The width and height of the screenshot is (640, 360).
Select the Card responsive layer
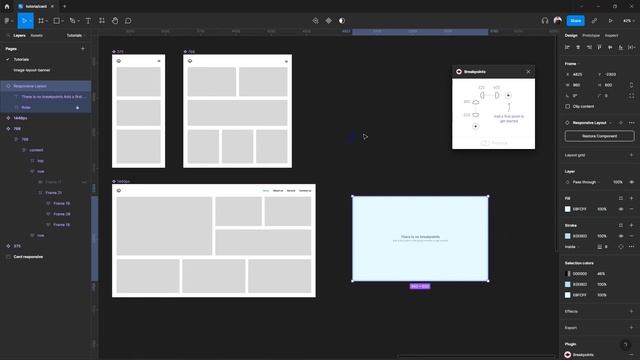click(28, 257)
